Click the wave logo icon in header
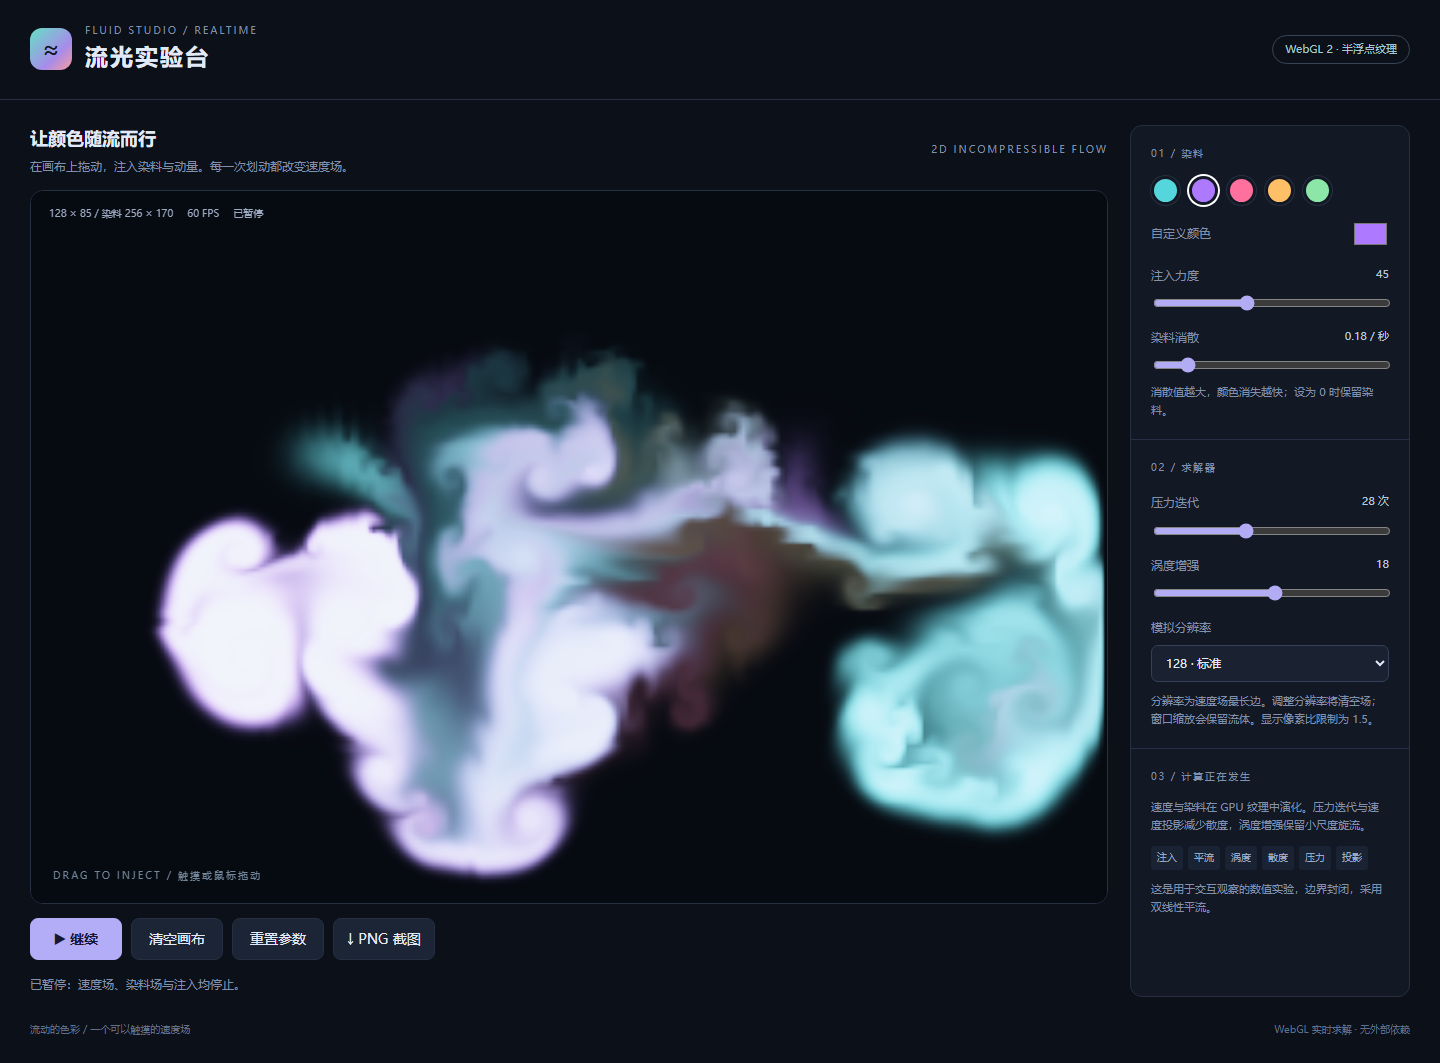 point(51,49)
